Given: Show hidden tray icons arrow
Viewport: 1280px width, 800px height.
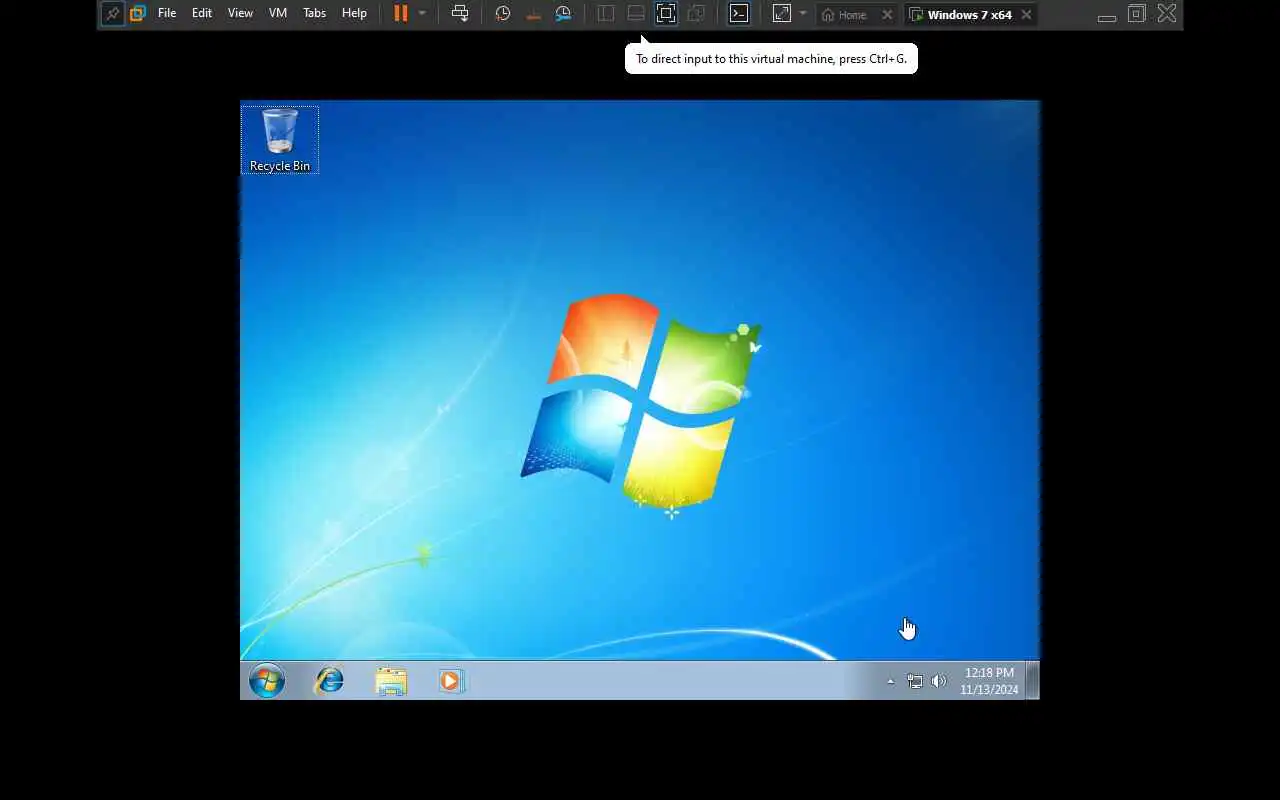Looking at the screenshot, I should [x=890, y=682].
